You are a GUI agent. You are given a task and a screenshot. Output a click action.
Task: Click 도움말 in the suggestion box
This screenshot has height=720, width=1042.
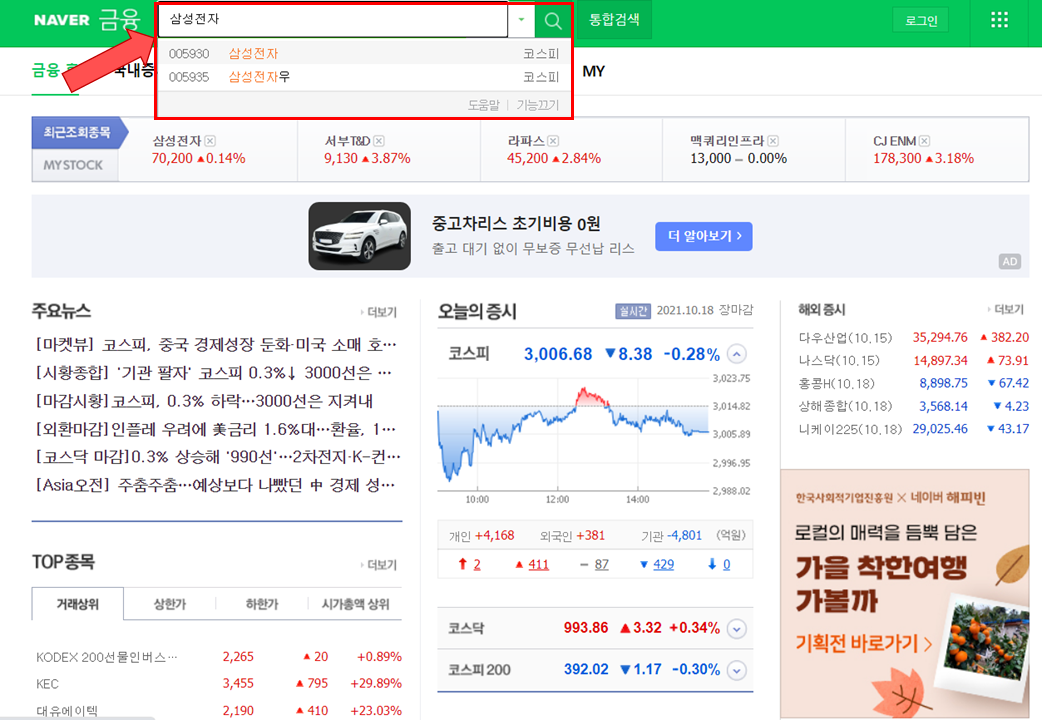click(x=483, y=105)
